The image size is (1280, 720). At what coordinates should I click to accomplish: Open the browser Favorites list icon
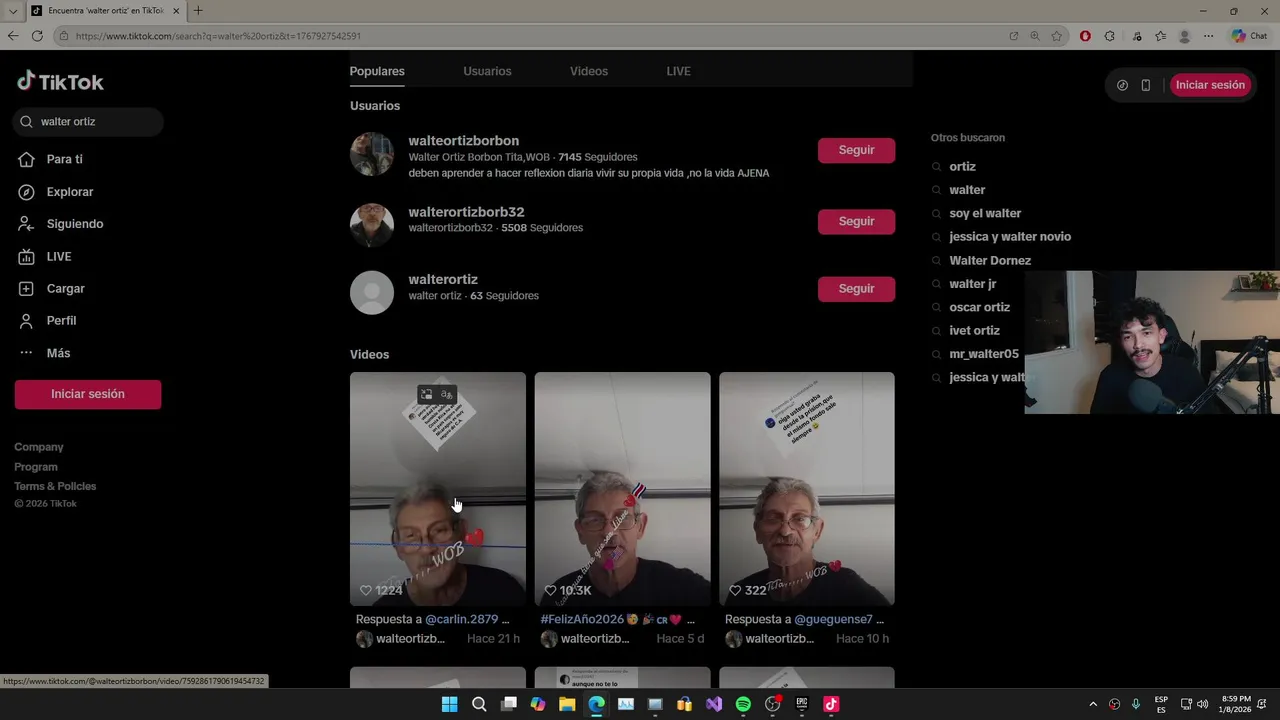pyautogui.click(x=1160, y=36)
